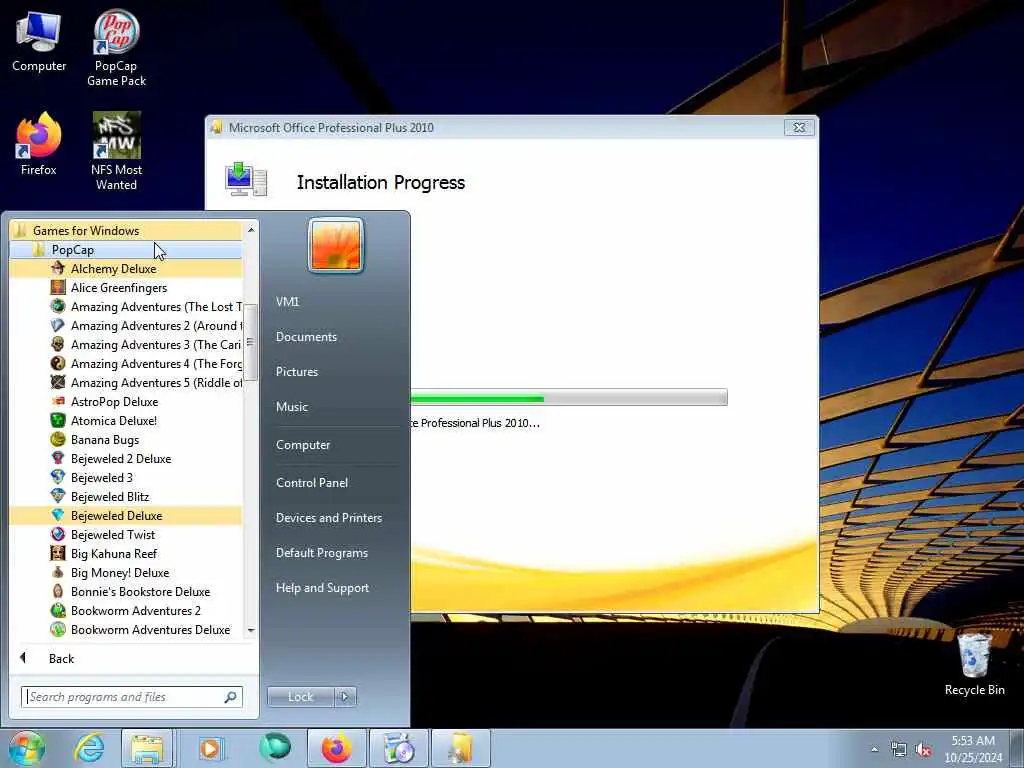Click programs list scroll up arrow
Screen dimensions: 1024x768
[x=251, y=231]
